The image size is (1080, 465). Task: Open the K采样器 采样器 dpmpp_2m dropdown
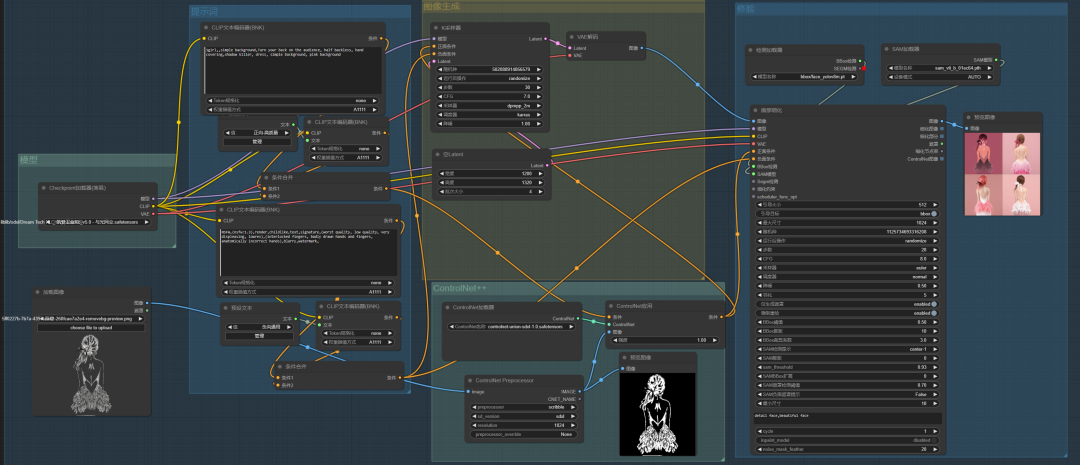pos(490,105)
